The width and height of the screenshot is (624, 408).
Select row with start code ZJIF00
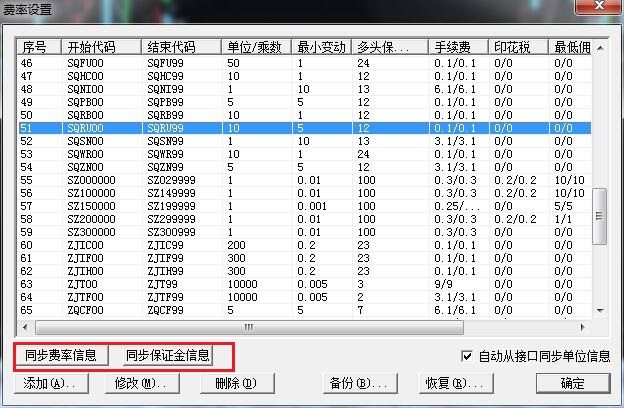[304, 258]
